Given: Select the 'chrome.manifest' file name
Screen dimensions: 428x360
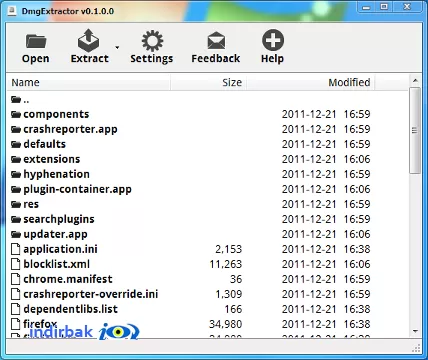Looking at the screenshot, I should (x=68, y=279).
